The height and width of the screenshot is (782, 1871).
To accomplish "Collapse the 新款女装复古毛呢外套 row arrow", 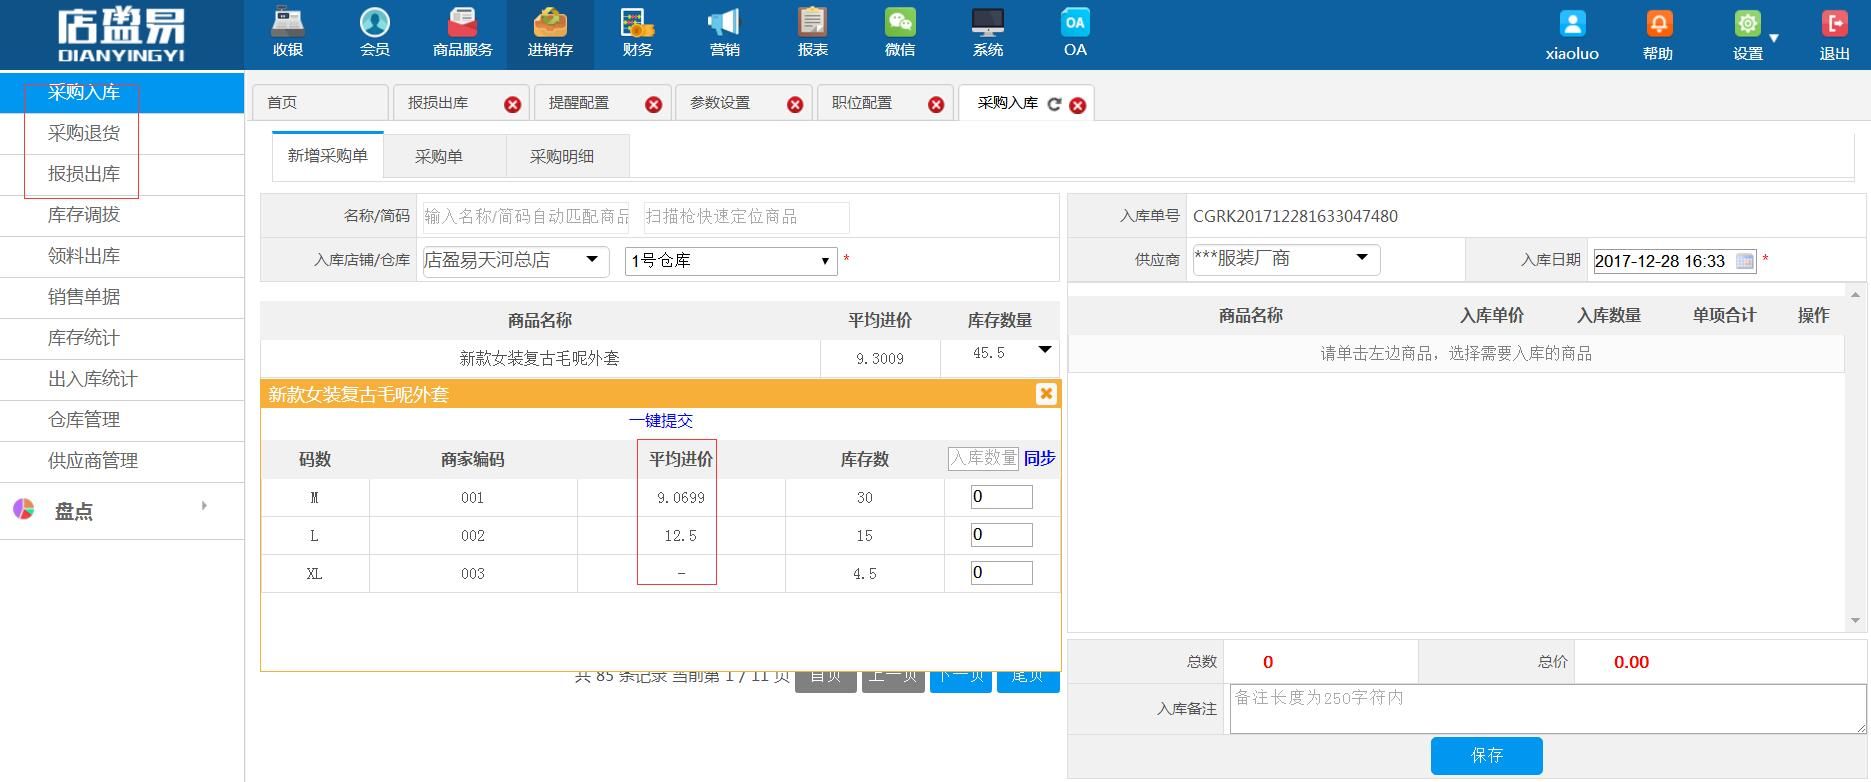I will [1045, 349].
